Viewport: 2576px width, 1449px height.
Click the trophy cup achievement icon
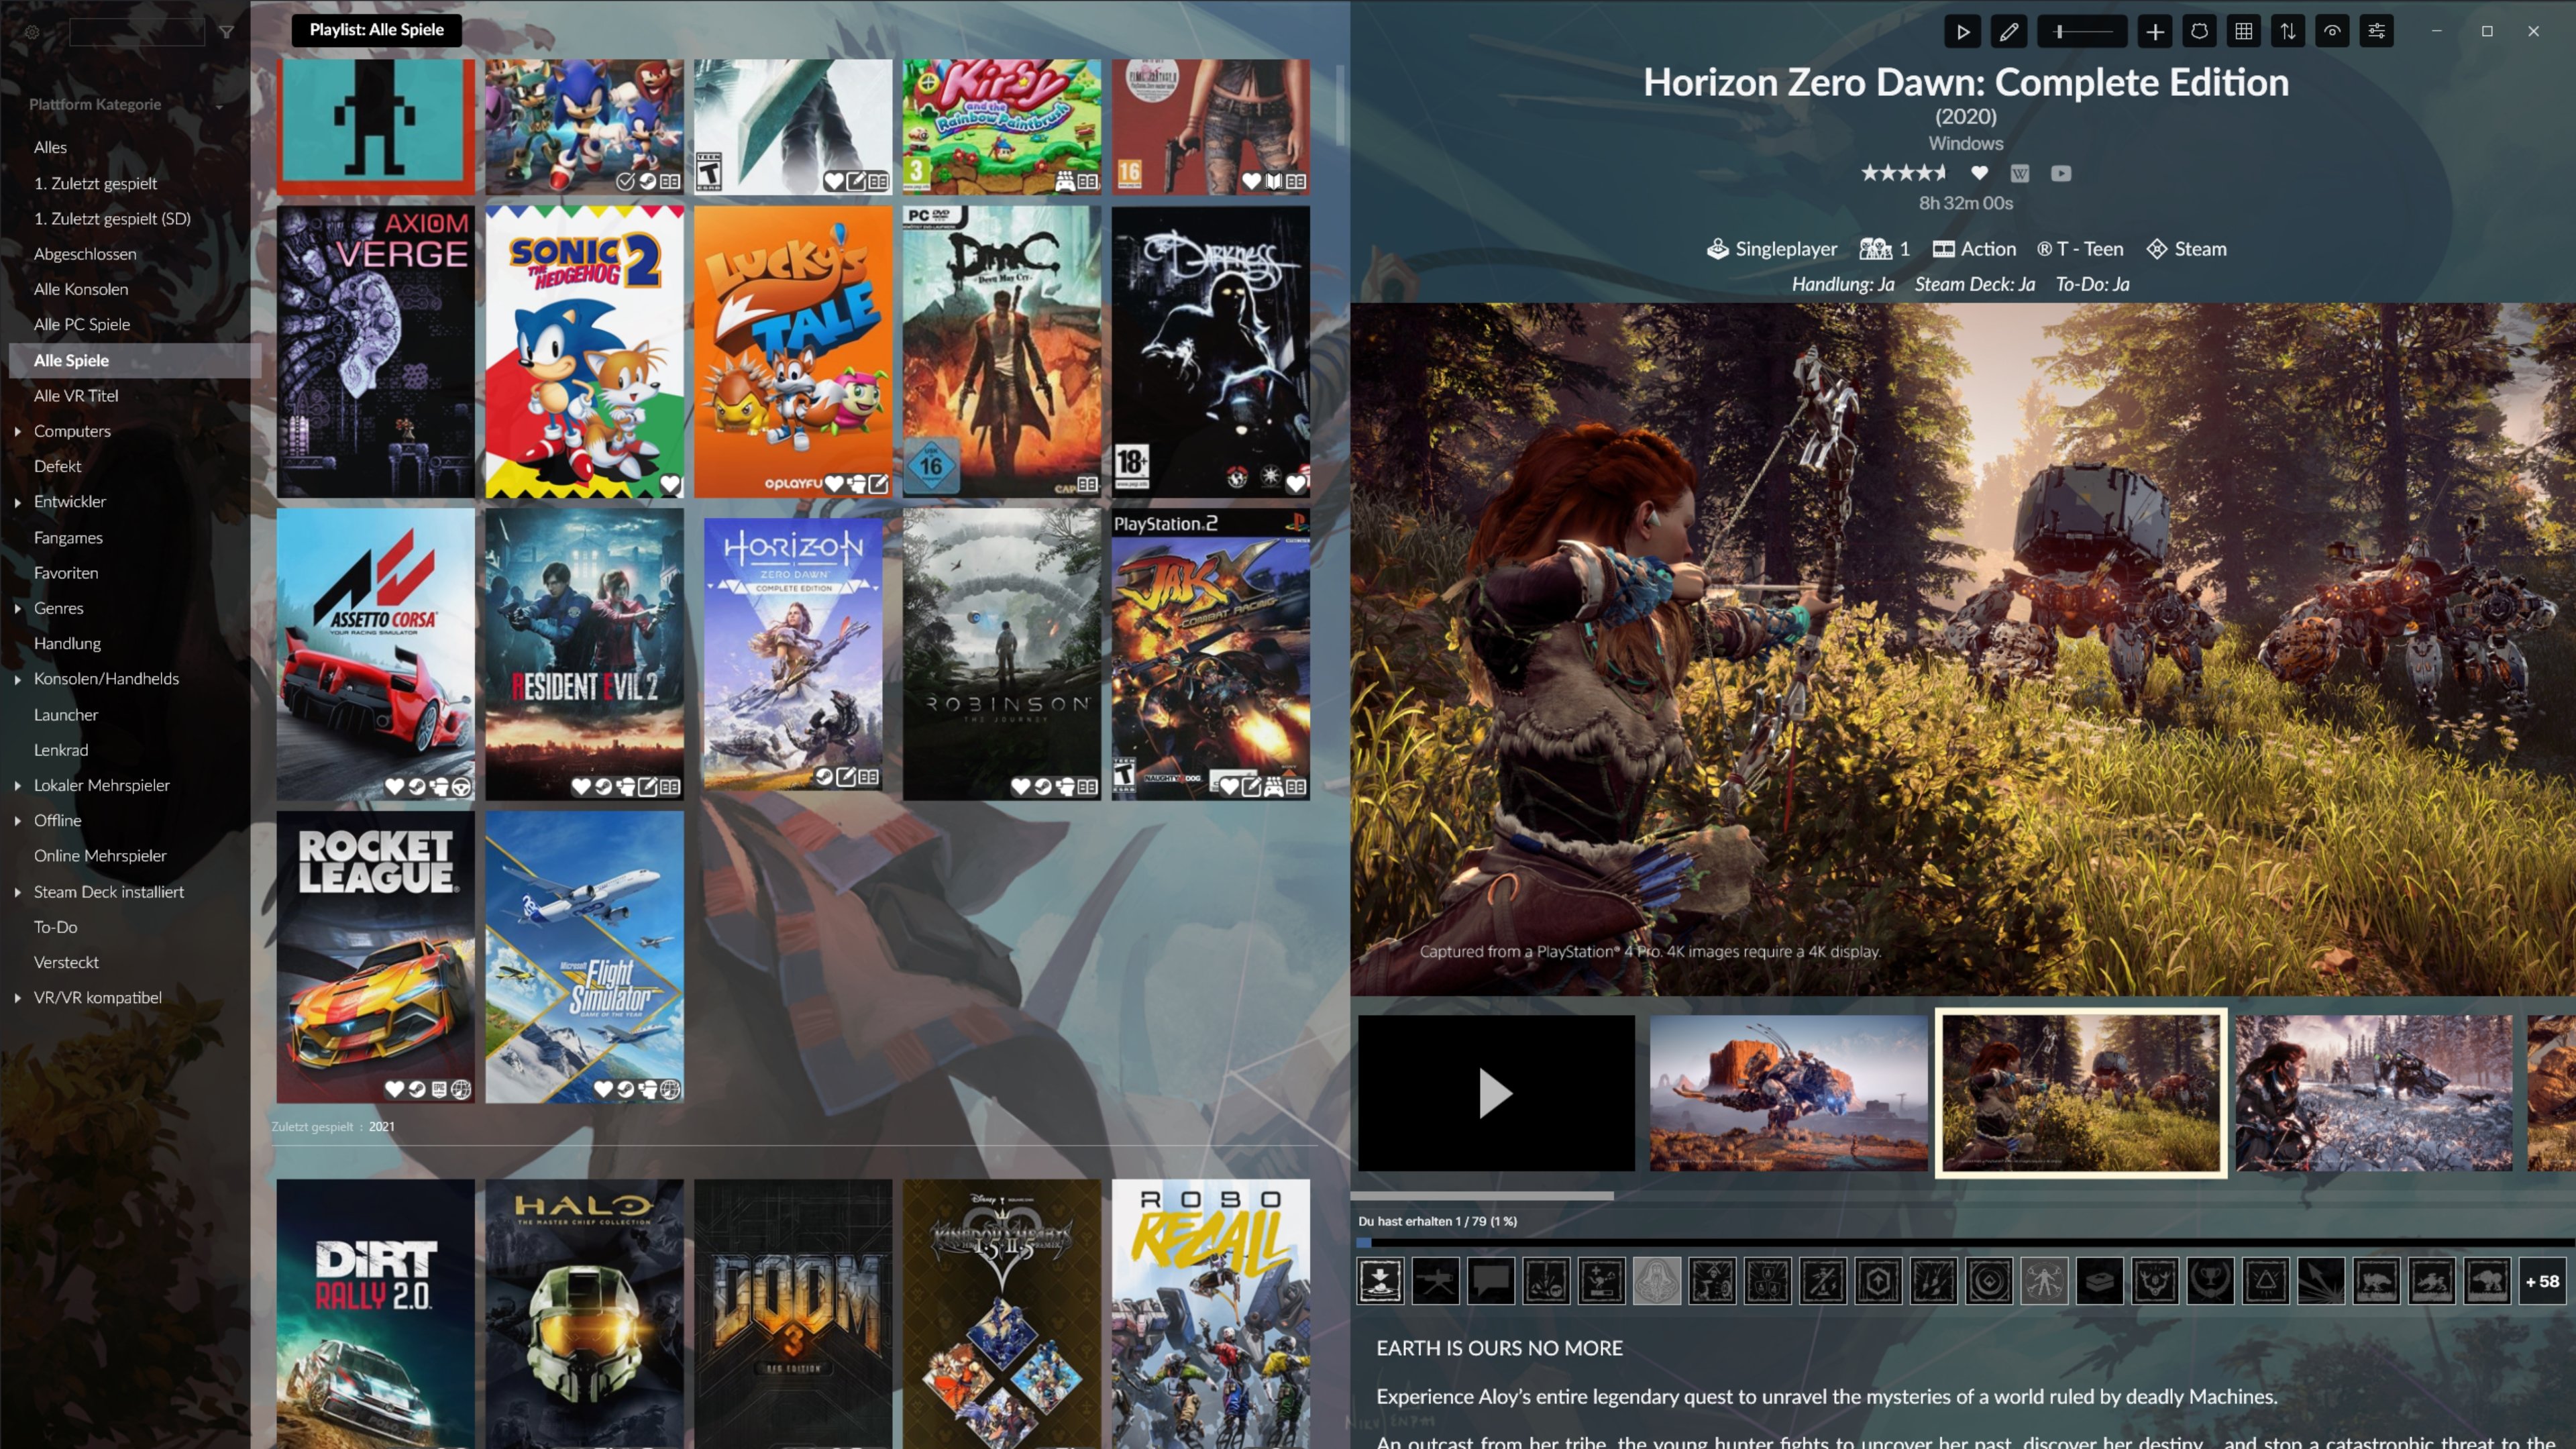[x=2210, y=1281]
